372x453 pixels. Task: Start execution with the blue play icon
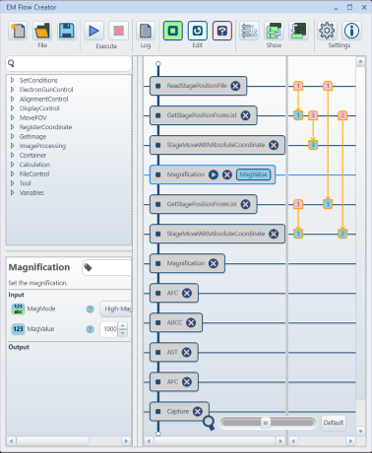pos(94,31)
